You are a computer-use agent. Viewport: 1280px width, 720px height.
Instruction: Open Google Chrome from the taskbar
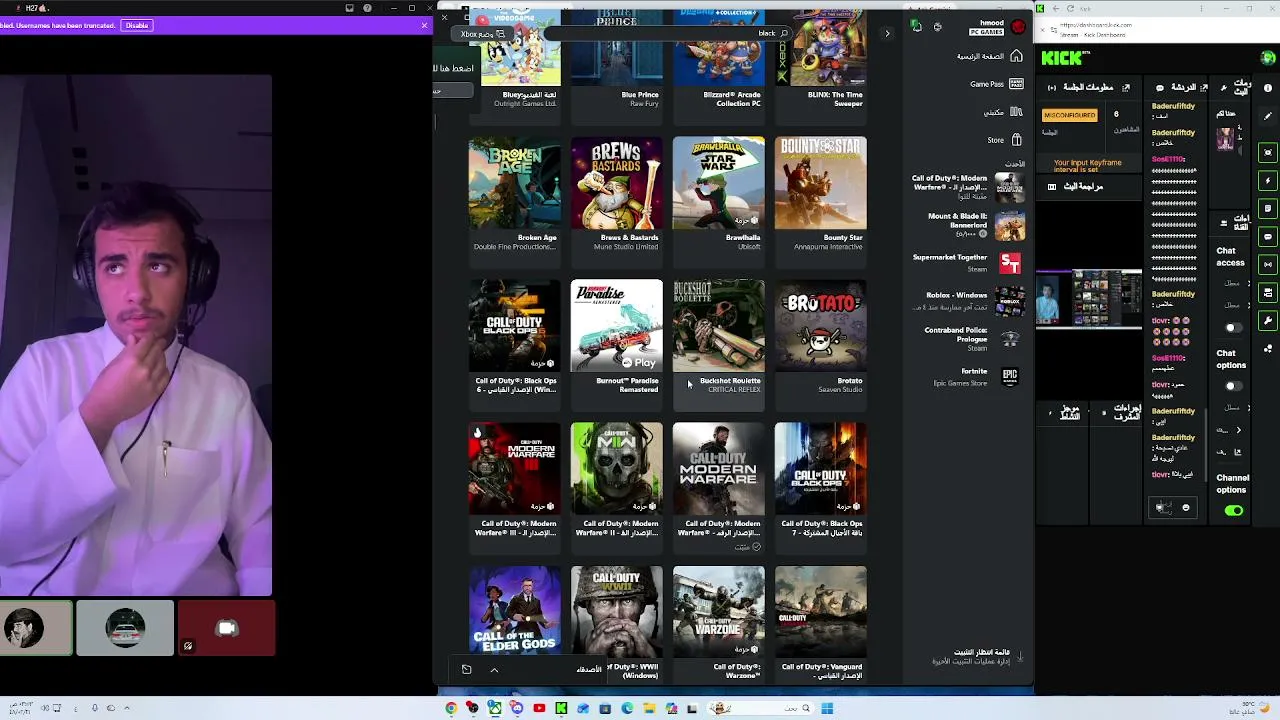click(451, 709)
